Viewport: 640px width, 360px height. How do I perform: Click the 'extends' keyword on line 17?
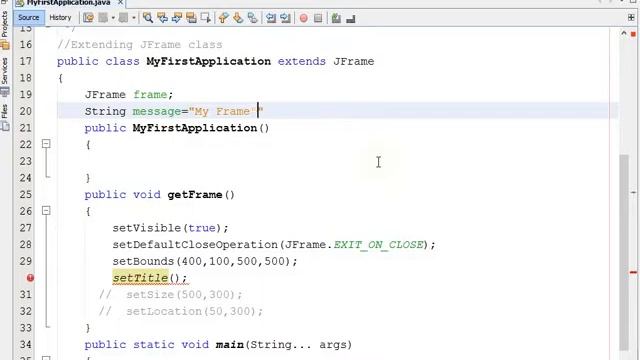tap(302, 61)
